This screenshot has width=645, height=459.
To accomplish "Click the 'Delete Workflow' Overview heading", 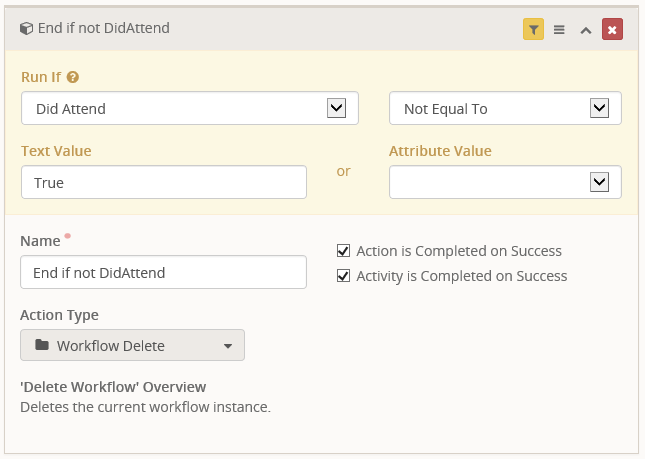I will pos(113,387).
